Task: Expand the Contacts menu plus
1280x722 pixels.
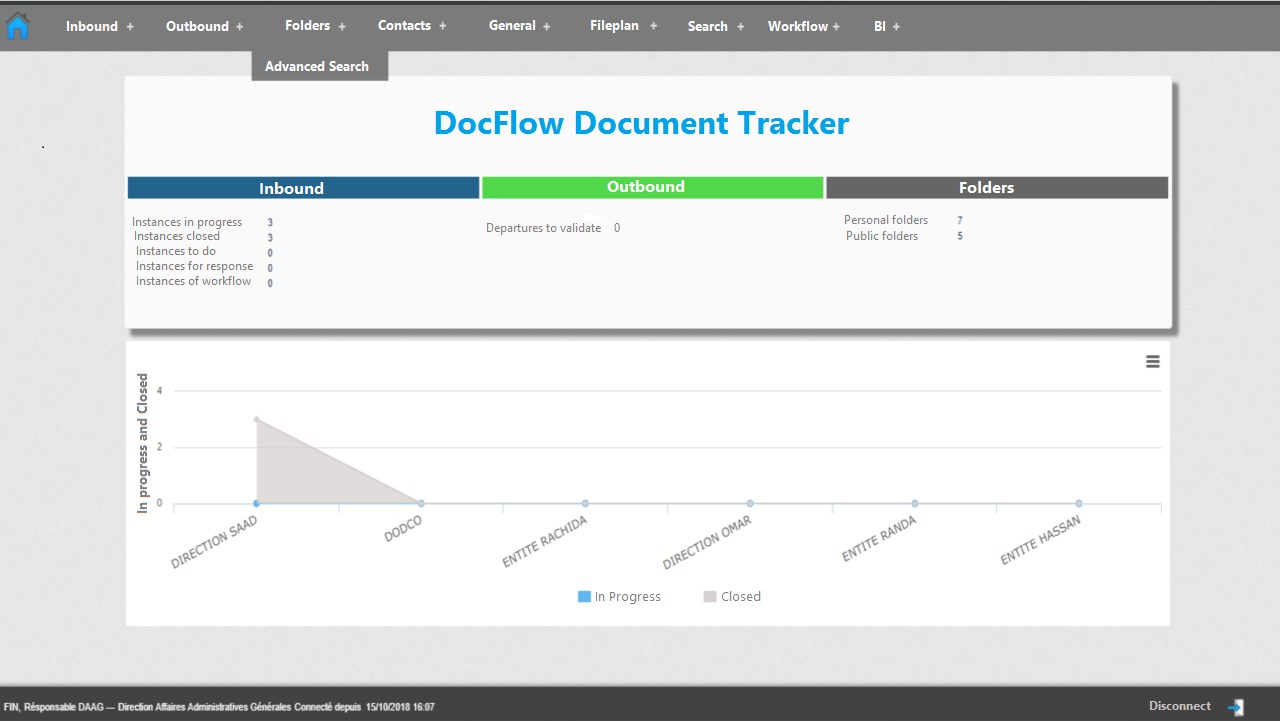Action: pyautogui.click(x=443, y=27)
